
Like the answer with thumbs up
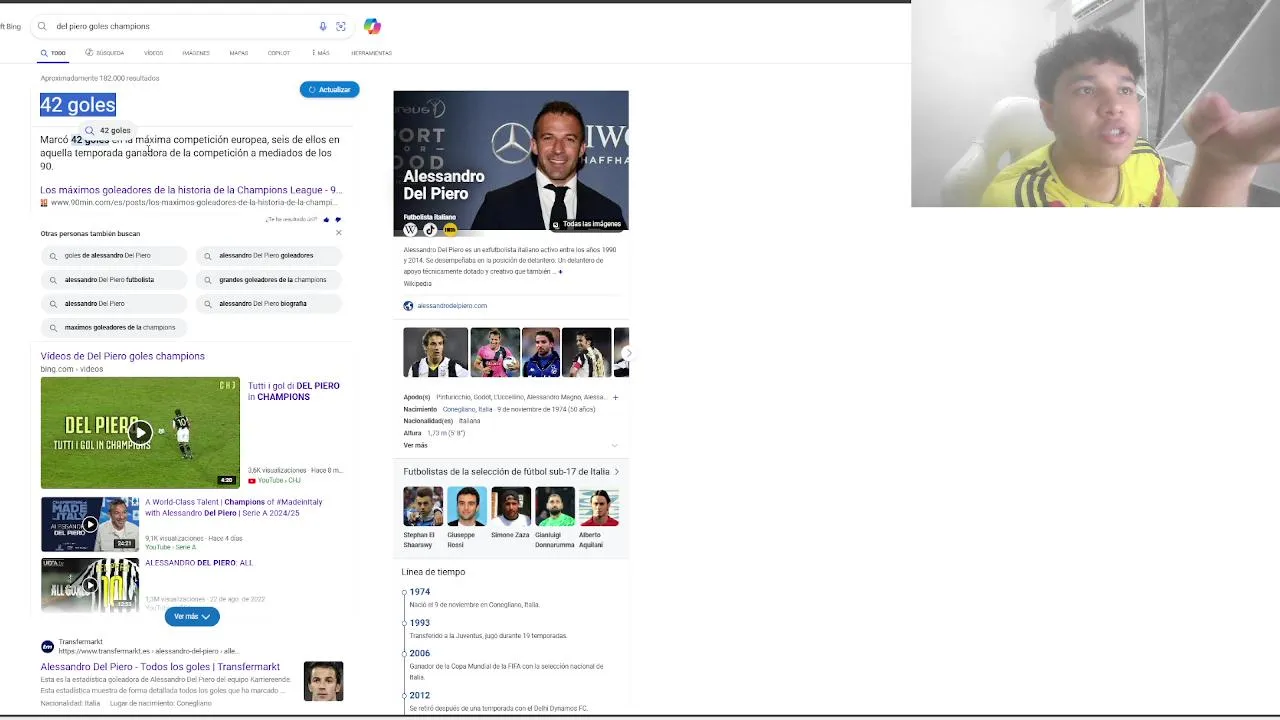click(326, 219)
